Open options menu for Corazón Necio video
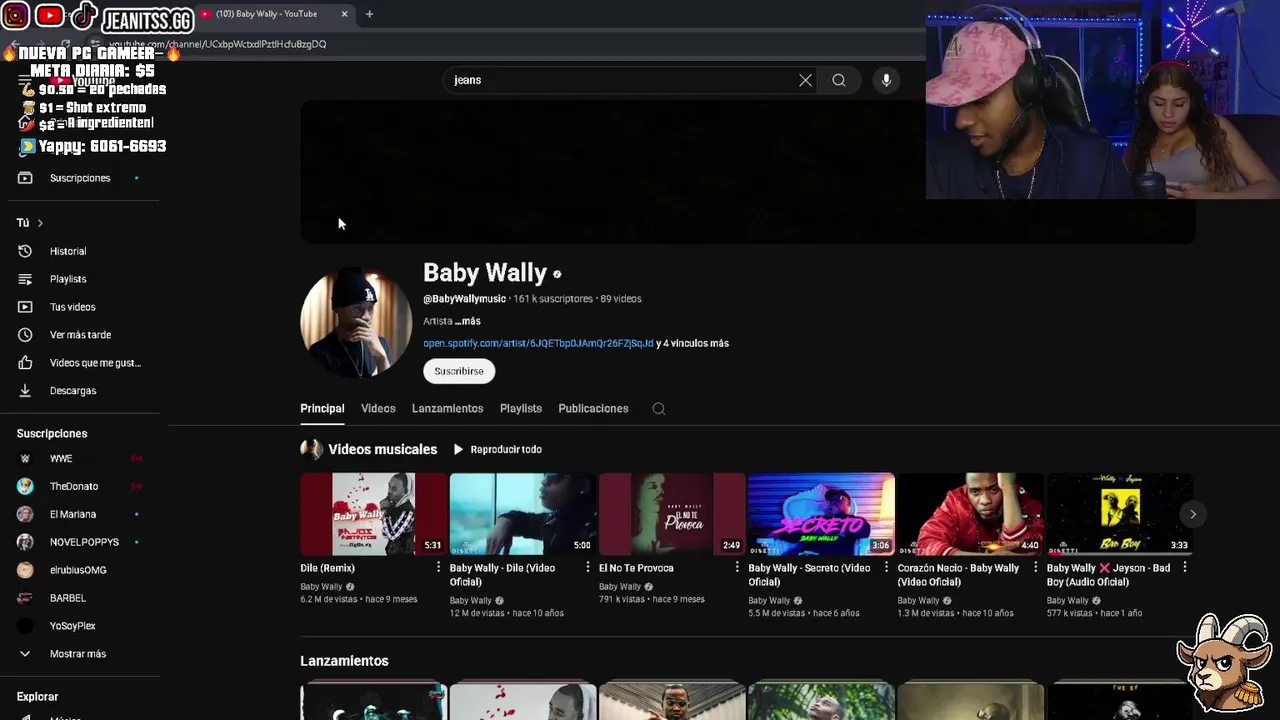The height and width of the screenshot is (720, 1280). 1035,567
